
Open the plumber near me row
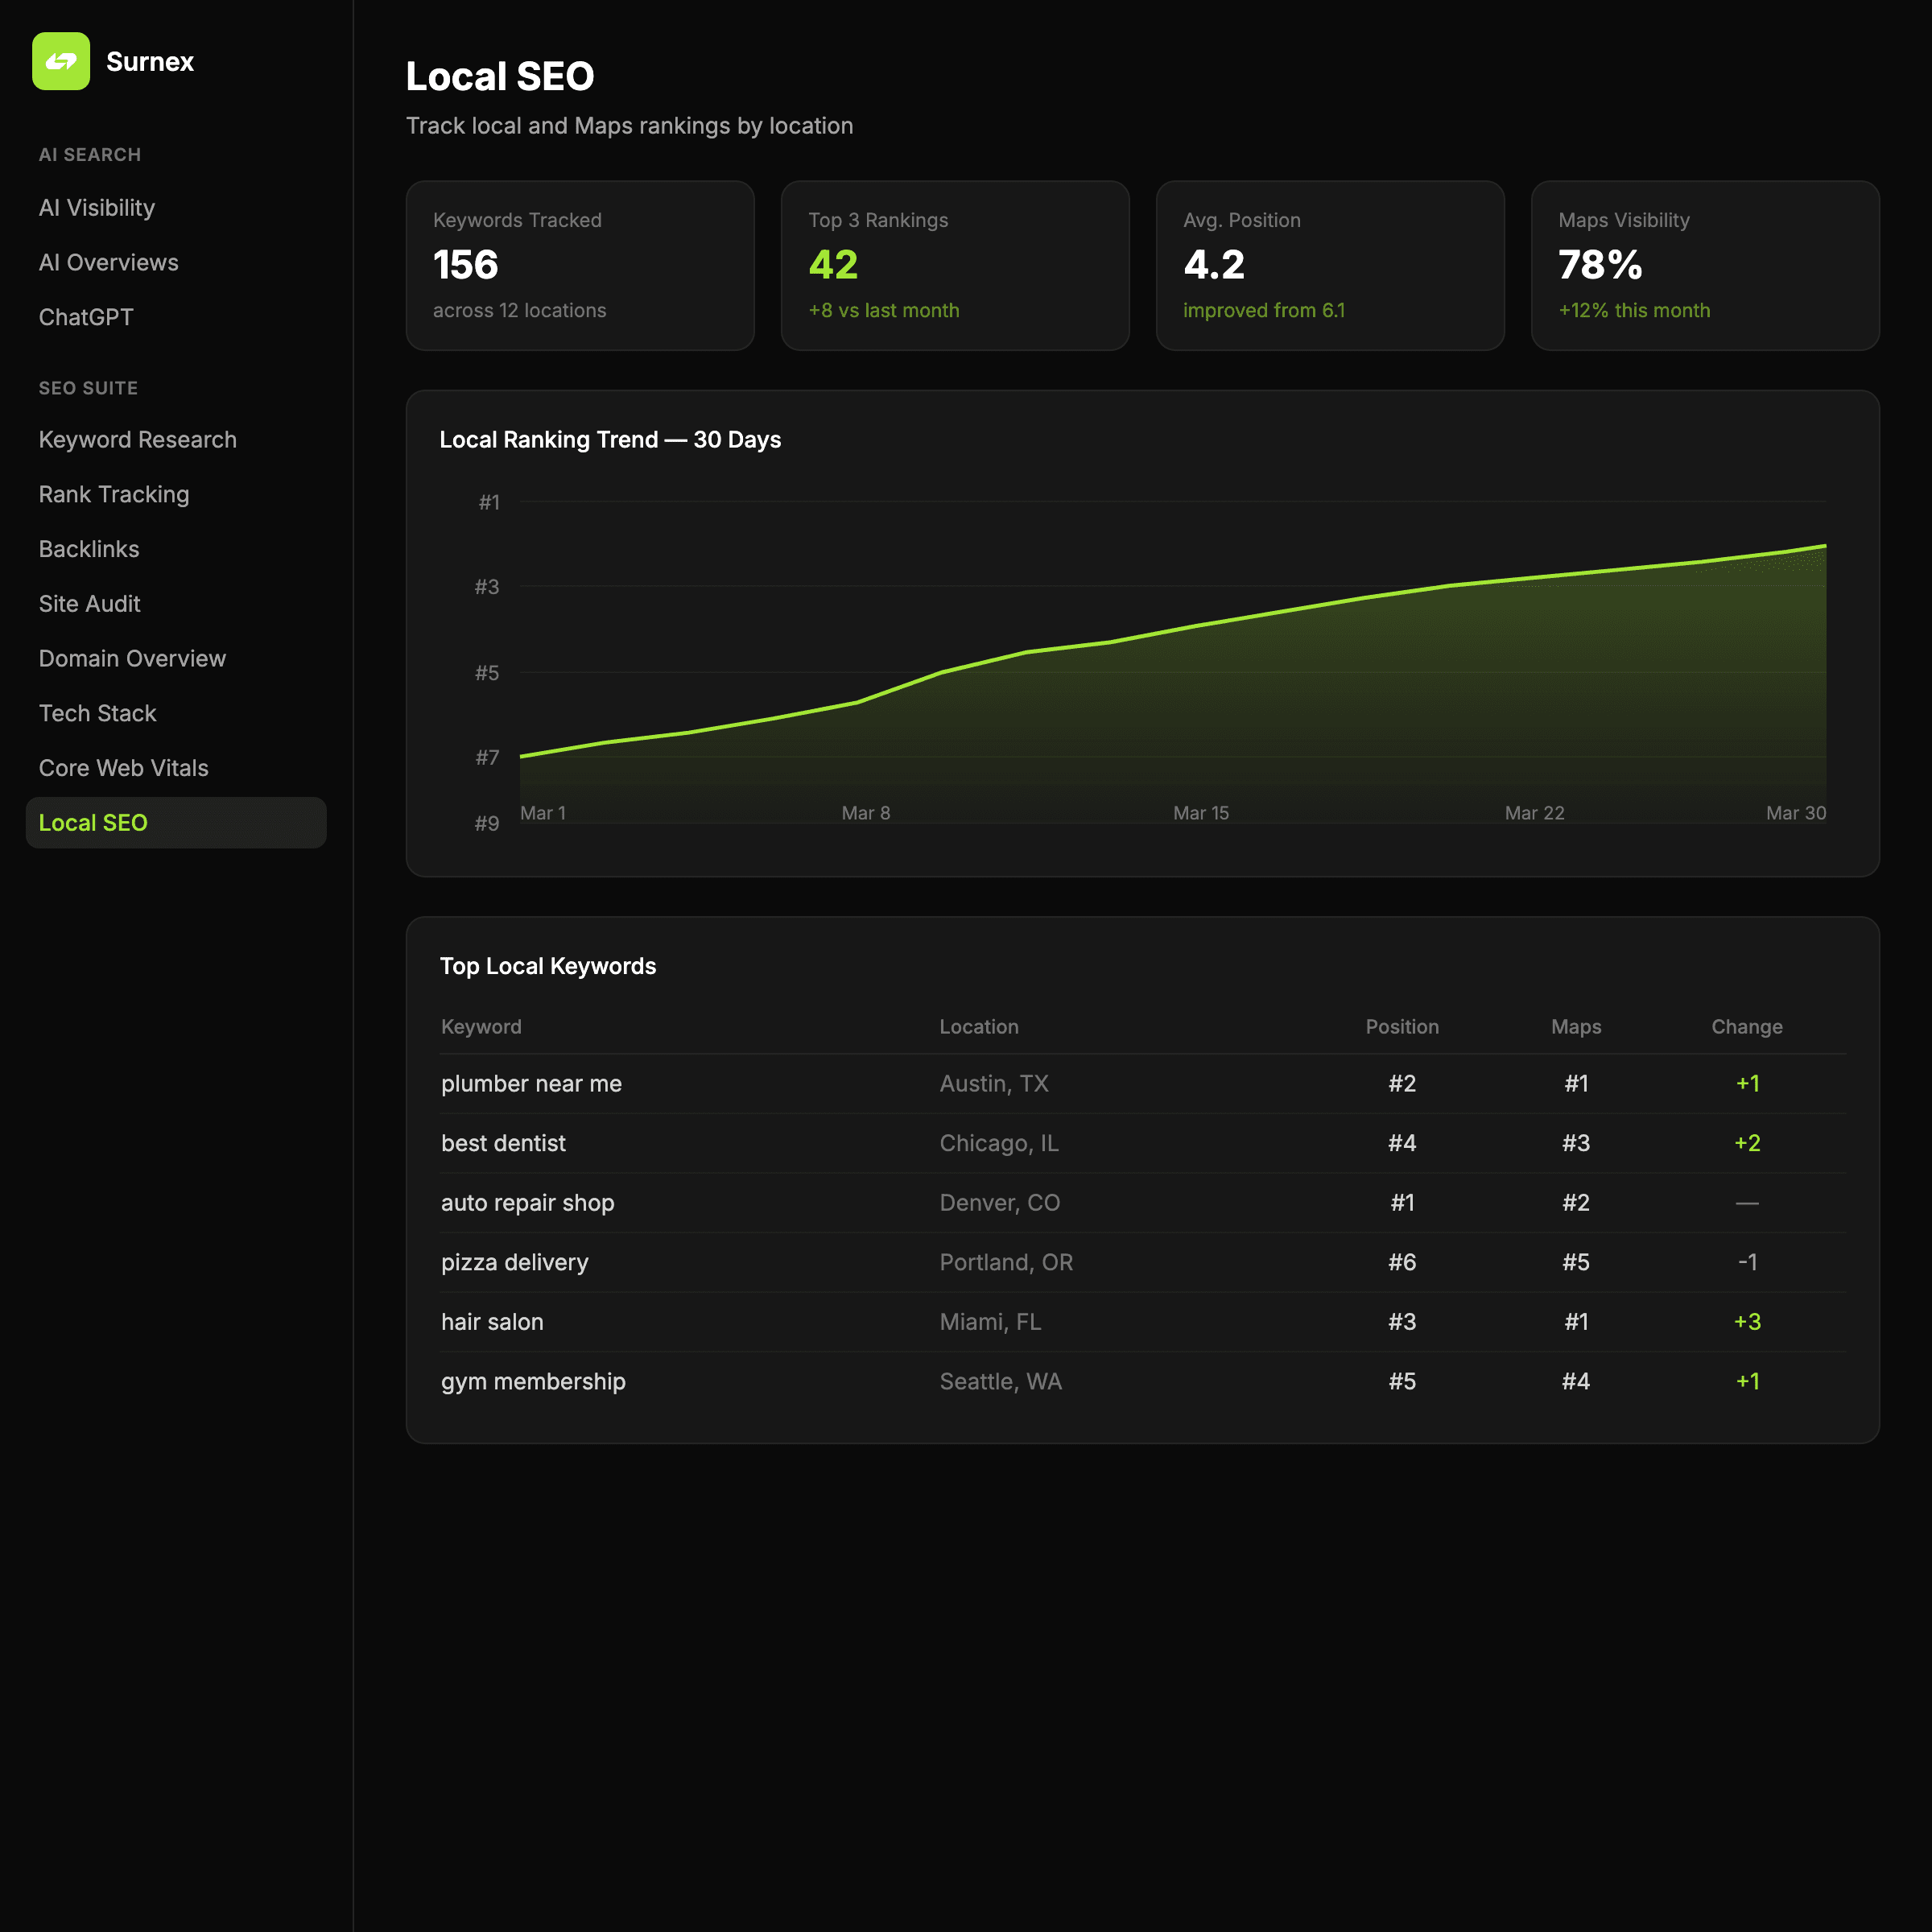tap(531, 1084)
